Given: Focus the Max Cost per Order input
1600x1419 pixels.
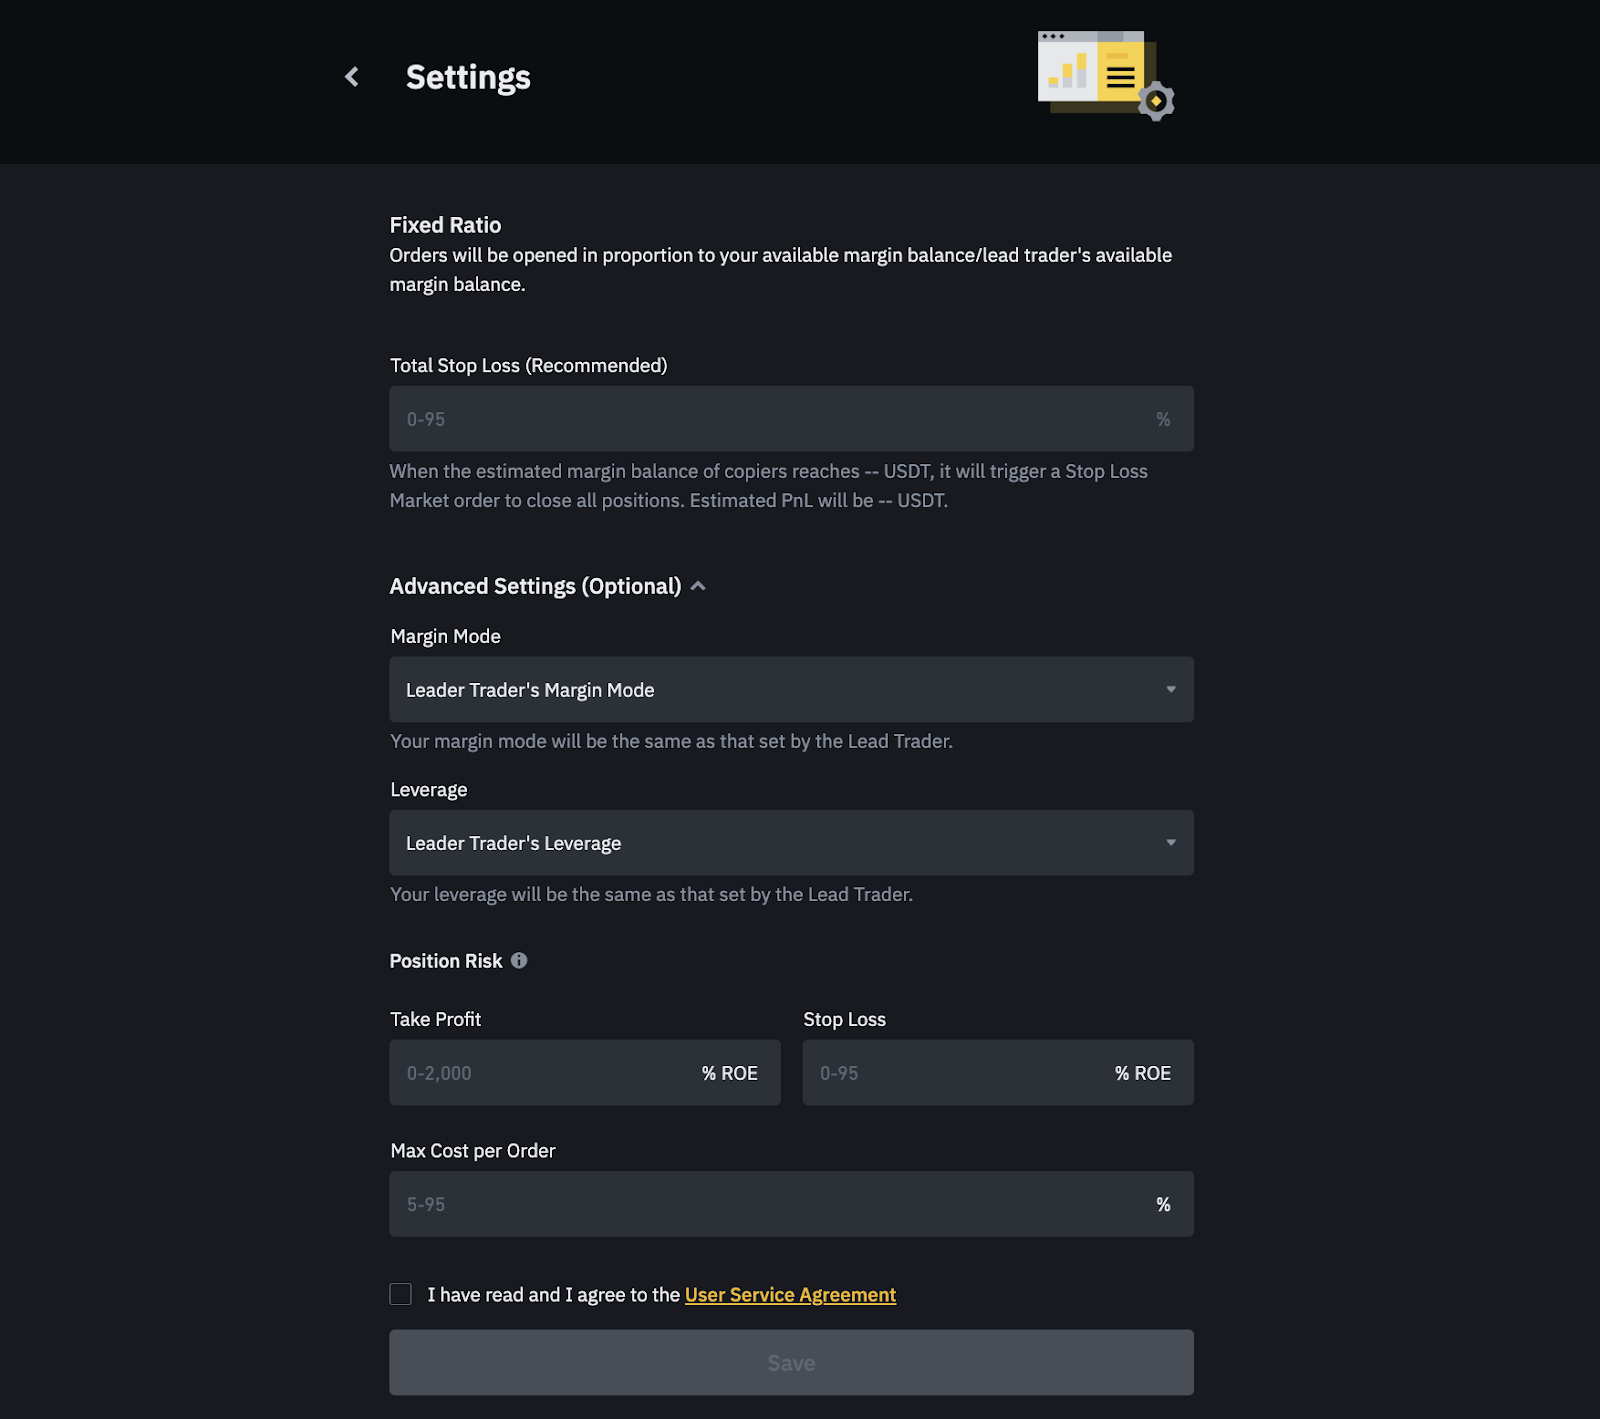Looking at the screenshot, I should (x=791, y=1204).
